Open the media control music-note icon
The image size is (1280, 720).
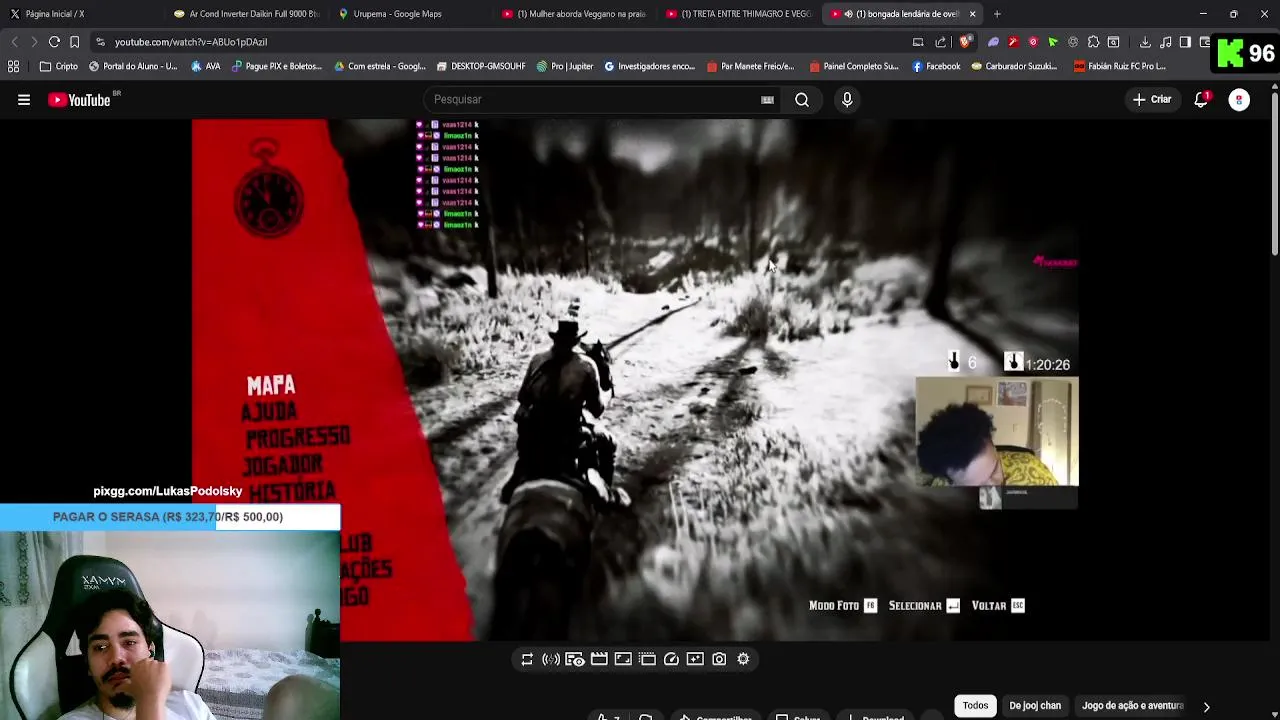[1166, 42]
